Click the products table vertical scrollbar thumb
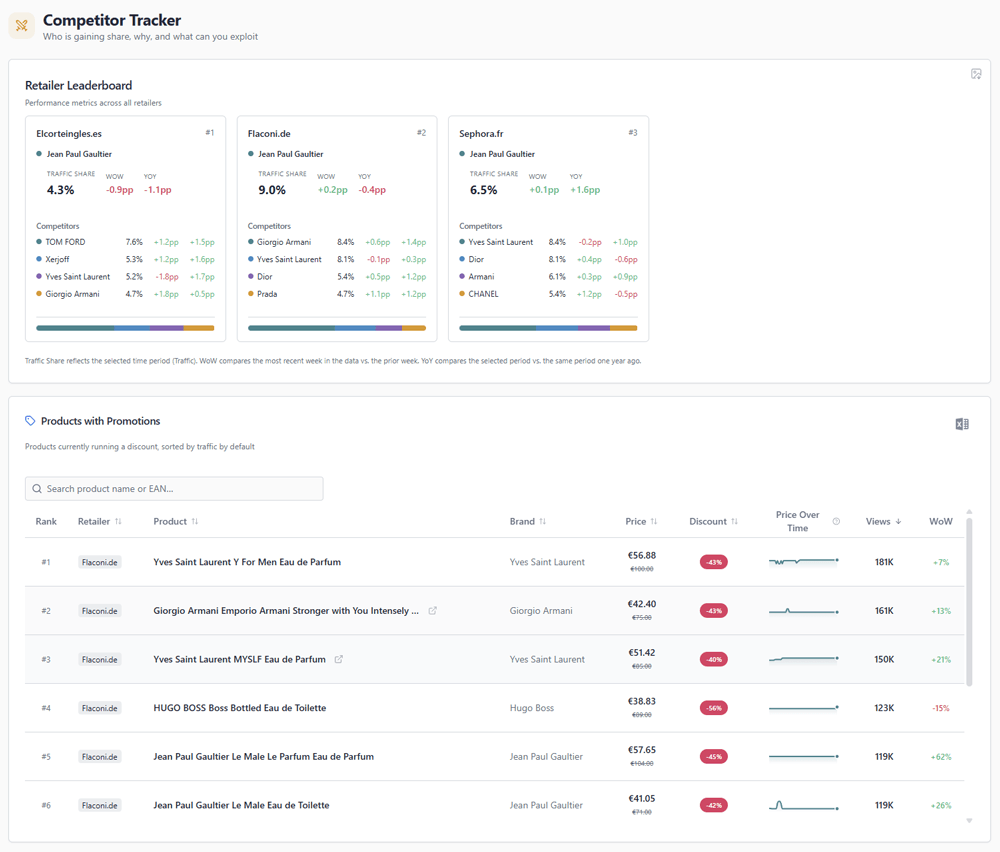This screenshot has height=852, width=1000. pos(969,602)
